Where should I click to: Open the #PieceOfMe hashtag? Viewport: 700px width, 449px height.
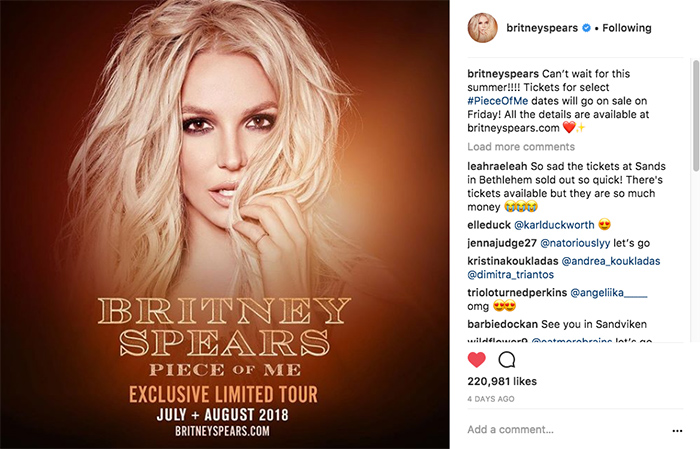(498, 101)
